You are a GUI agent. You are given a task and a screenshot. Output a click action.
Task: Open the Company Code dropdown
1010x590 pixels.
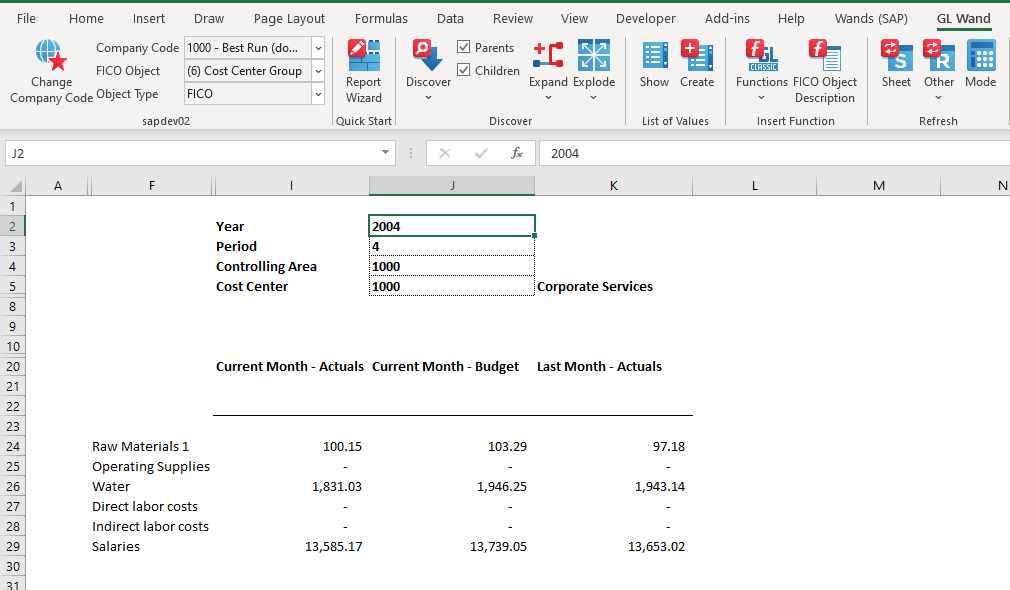318,47
